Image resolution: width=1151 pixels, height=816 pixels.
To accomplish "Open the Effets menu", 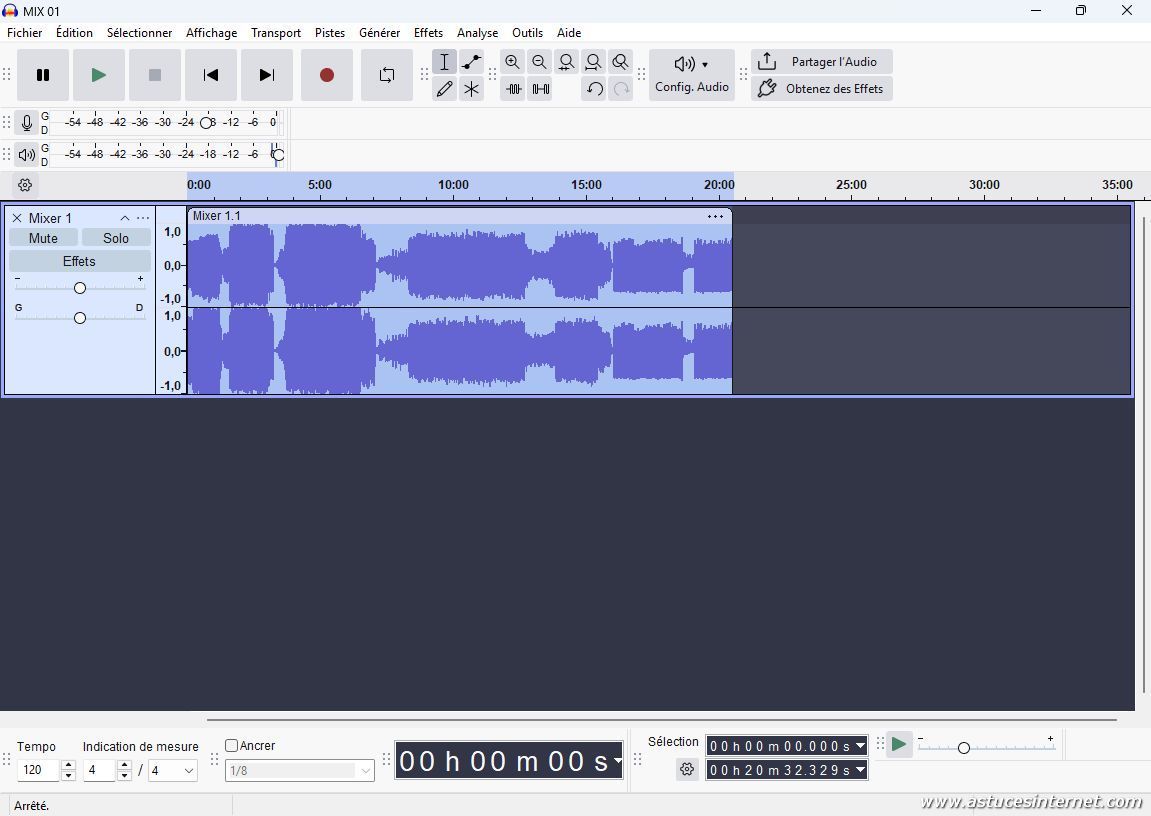I will pyautogui.click(x=428, y=33).
